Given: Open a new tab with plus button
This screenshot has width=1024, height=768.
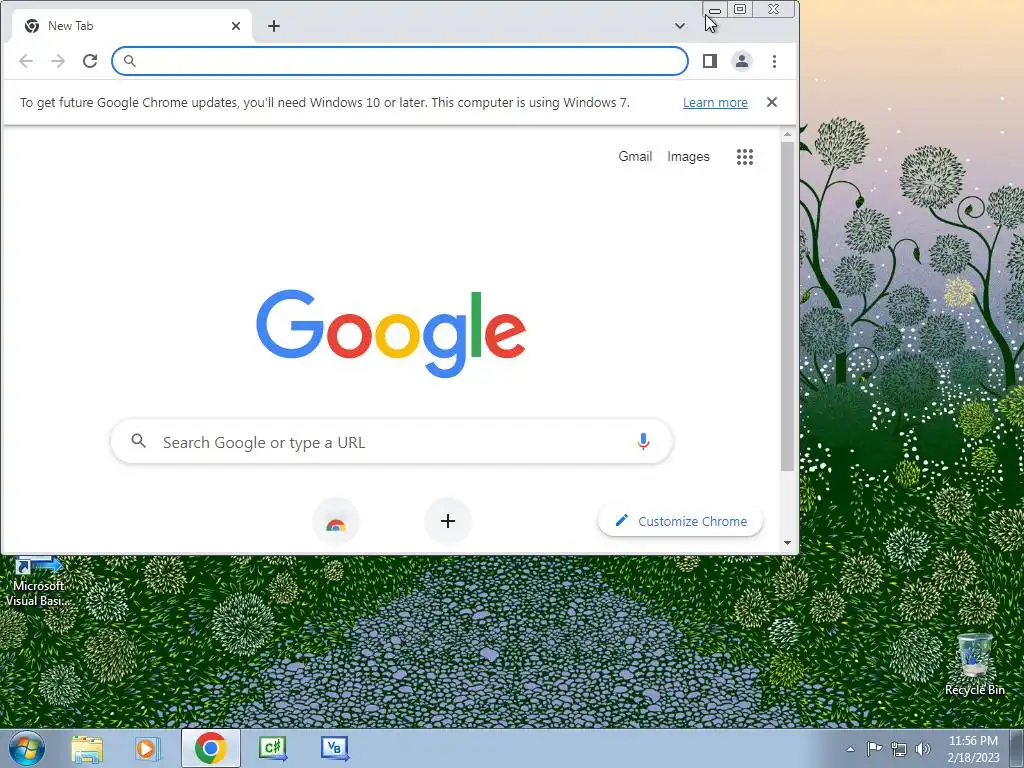Looking at the screenshot, I should [x=274, y=26].
